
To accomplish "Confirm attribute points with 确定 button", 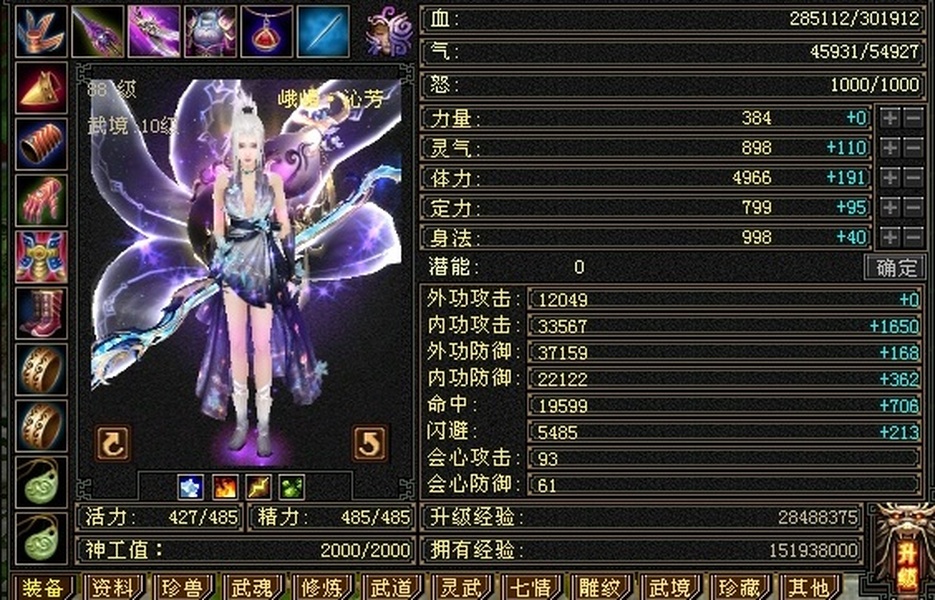I will pos(895,267).
